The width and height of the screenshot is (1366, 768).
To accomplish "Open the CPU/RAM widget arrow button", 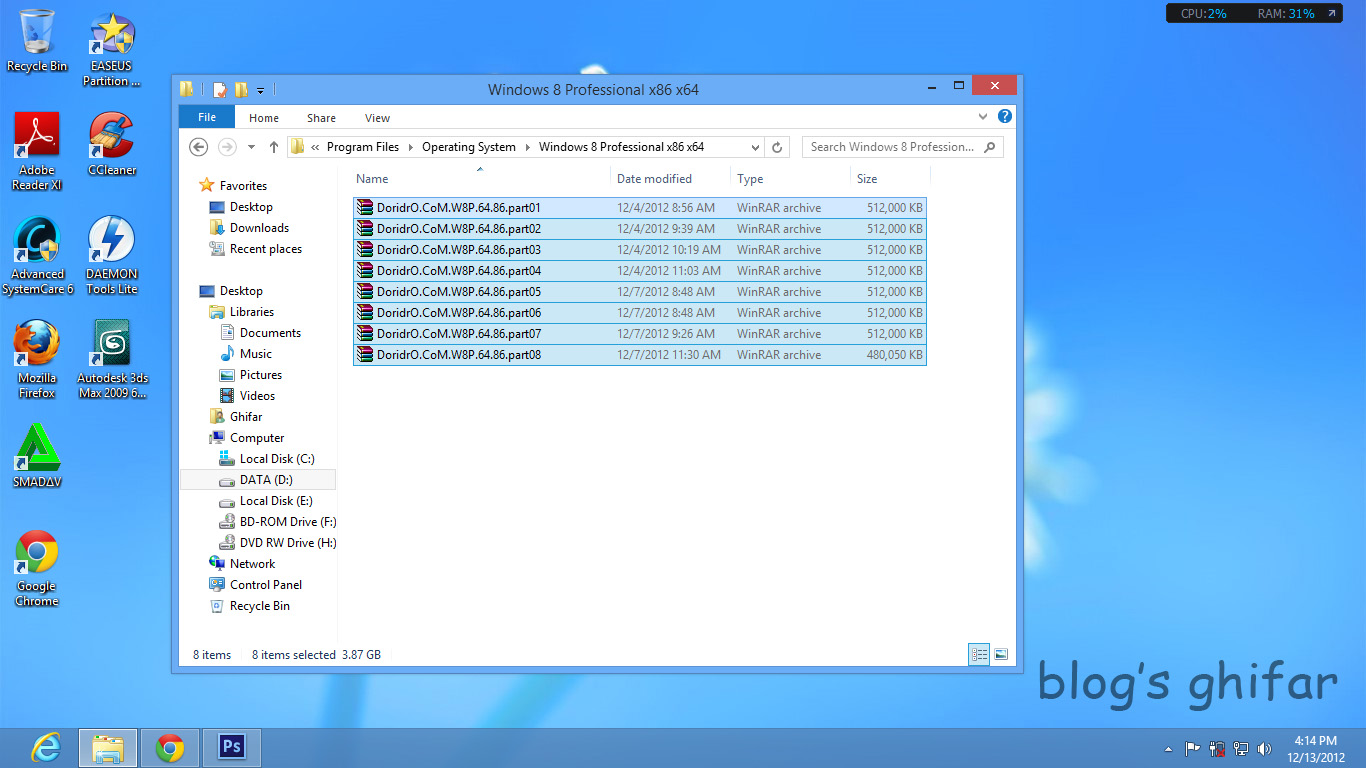I will click(1331, 14).
